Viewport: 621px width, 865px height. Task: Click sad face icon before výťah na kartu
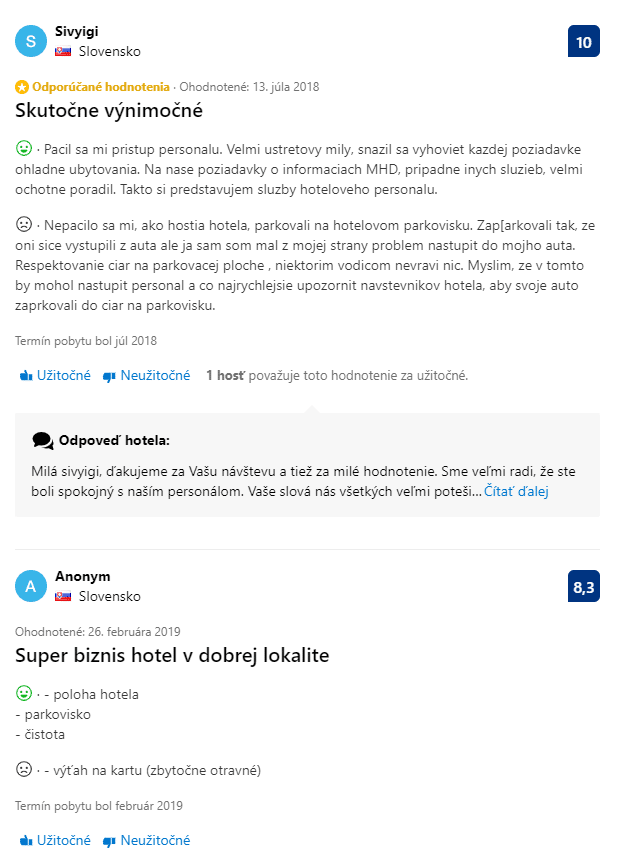(x=24, y=770)
